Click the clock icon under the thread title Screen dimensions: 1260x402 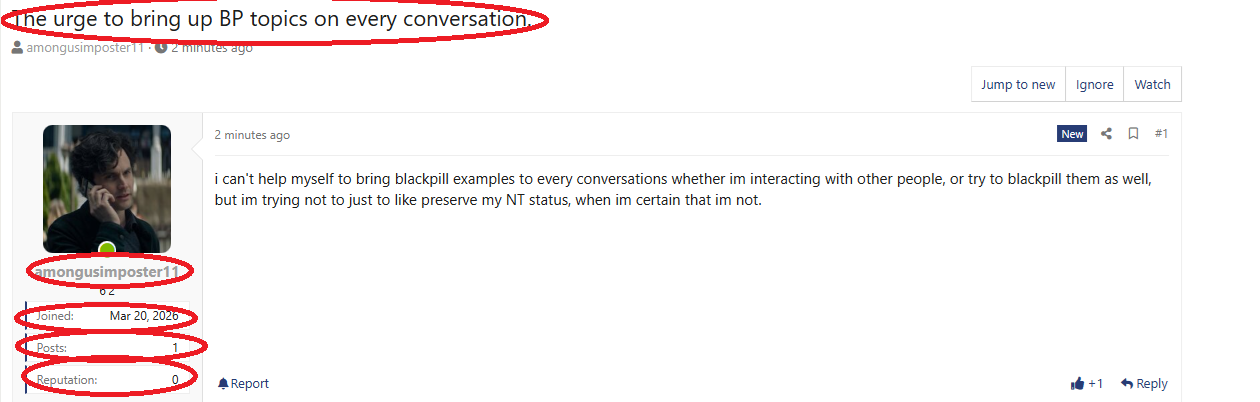click(161, 47)
